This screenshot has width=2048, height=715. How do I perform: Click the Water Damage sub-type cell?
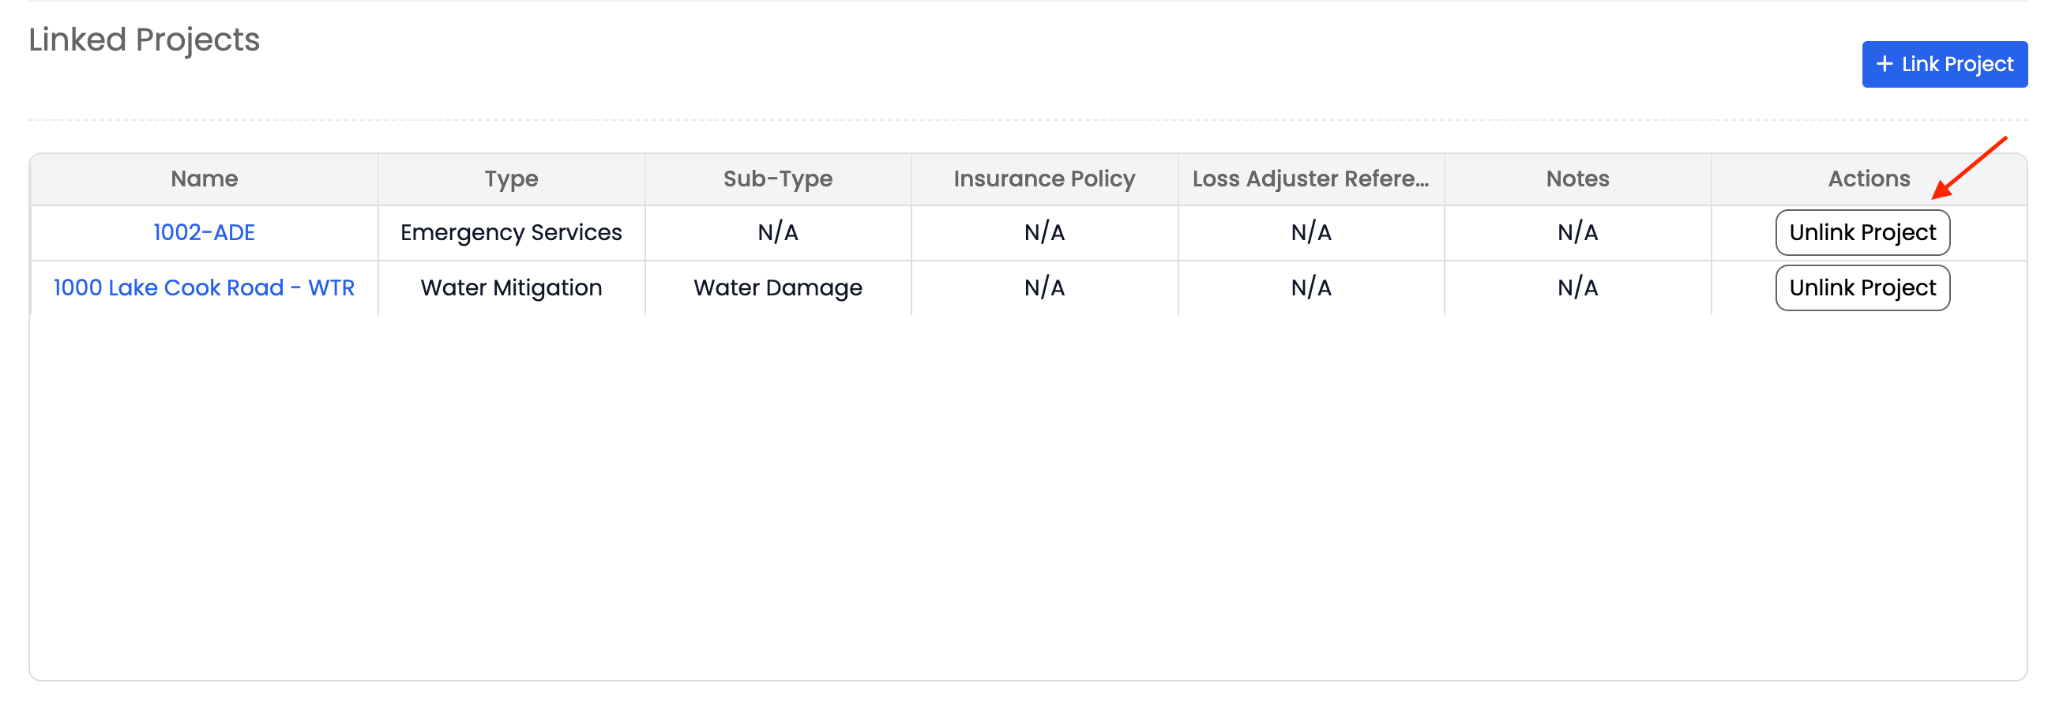pos(778,288)
